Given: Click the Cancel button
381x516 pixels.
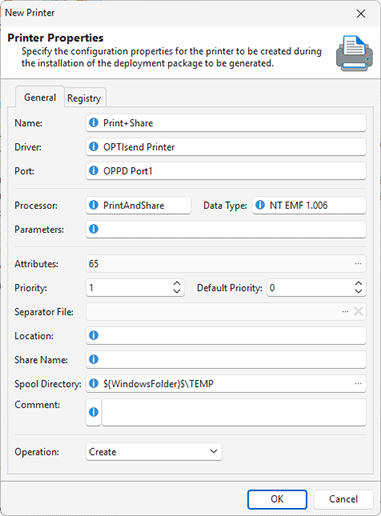Looking at the screenshot, I should pyautogui.click(x=343, y=499).
